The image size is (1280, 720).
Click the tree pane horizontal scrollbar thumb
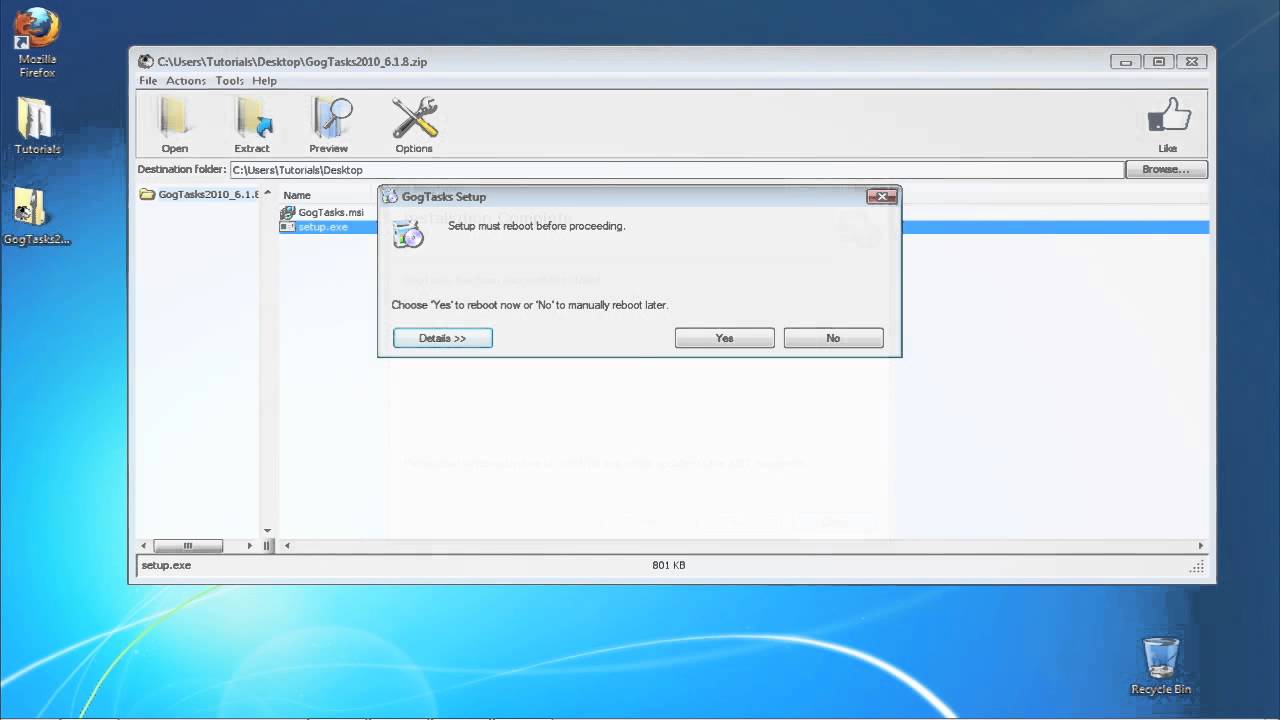click(187, 546)
